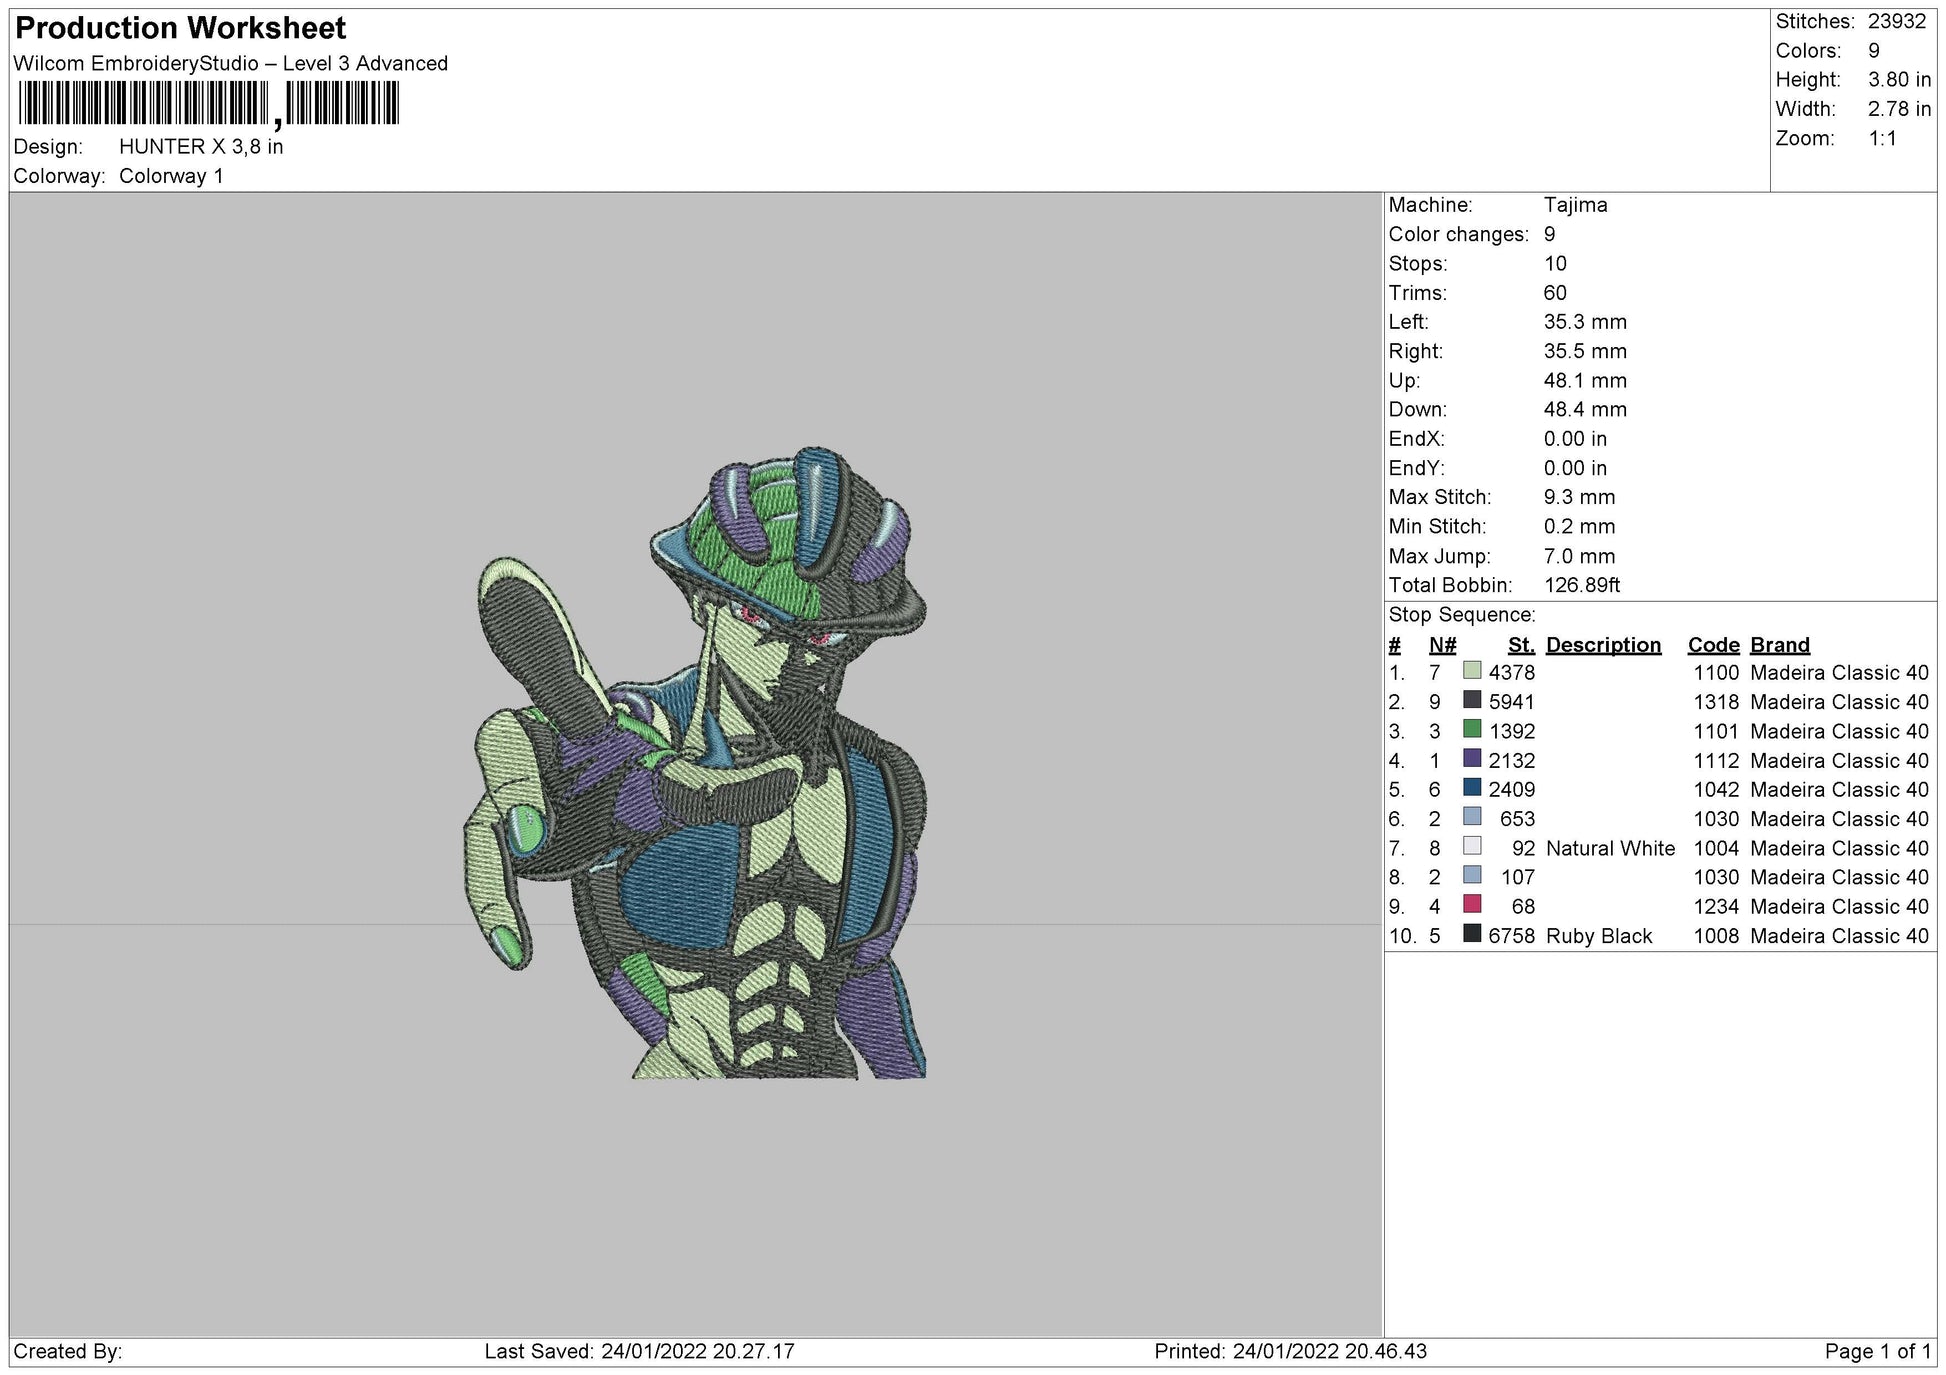Click the Width value '2.78 in'
Screen dimensions: 1946x1375
(x=1899, y=109)
